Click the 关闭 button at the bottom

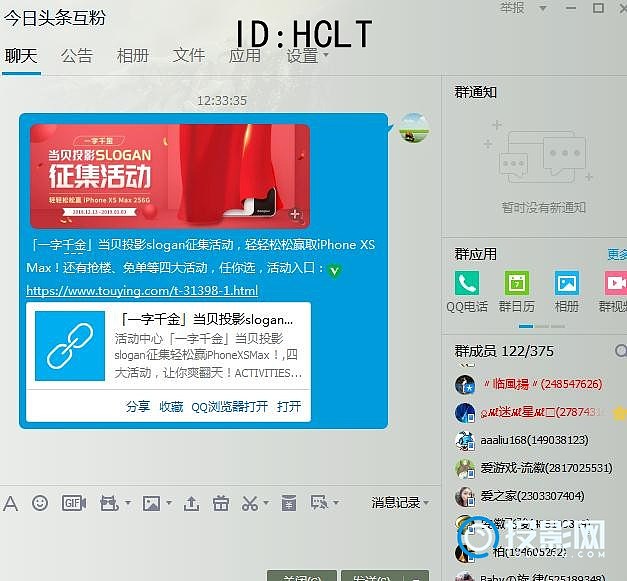point(302,576)
